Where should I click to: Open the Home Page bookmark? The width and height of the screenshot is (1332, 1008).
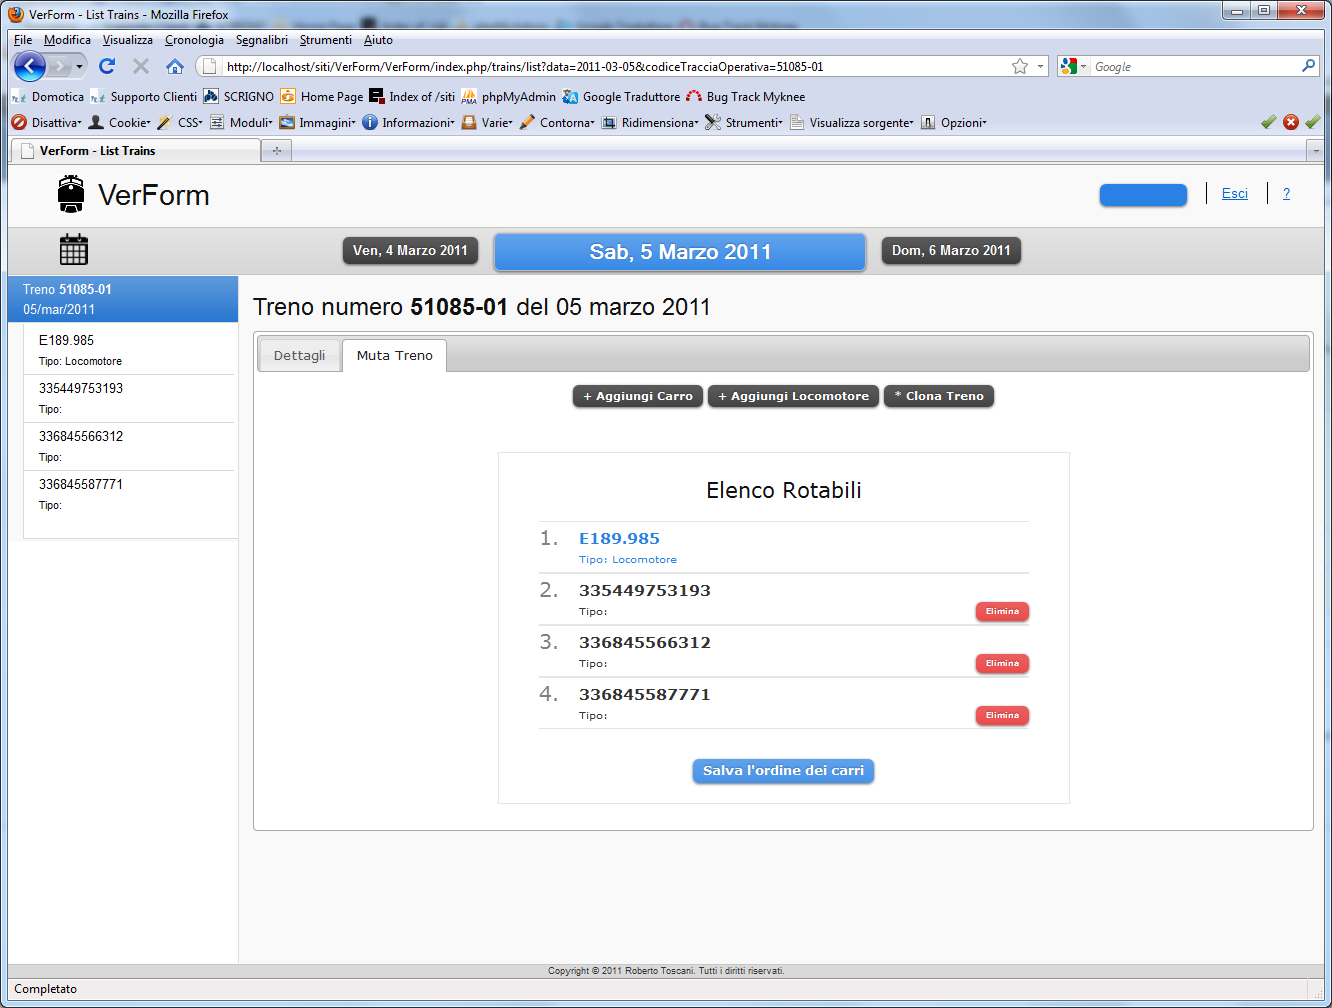tap(321, 97)
